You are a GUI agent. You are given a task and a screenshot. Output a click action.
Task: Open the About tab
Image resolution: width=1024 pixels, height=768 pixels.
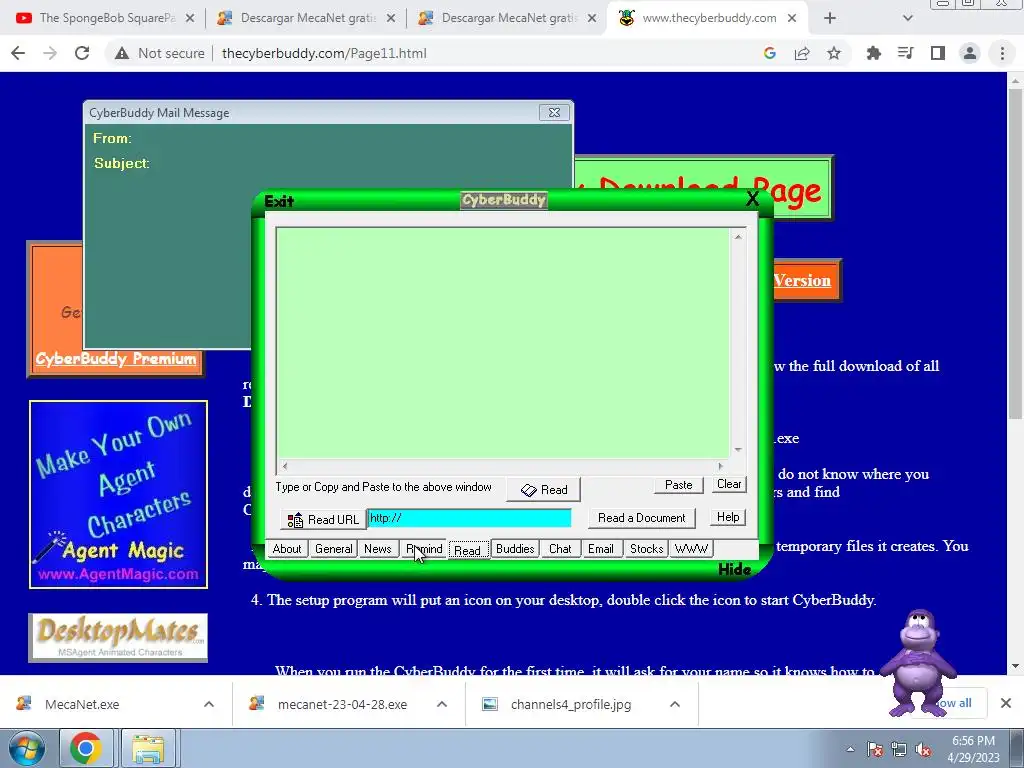click(x=287, y=549)
